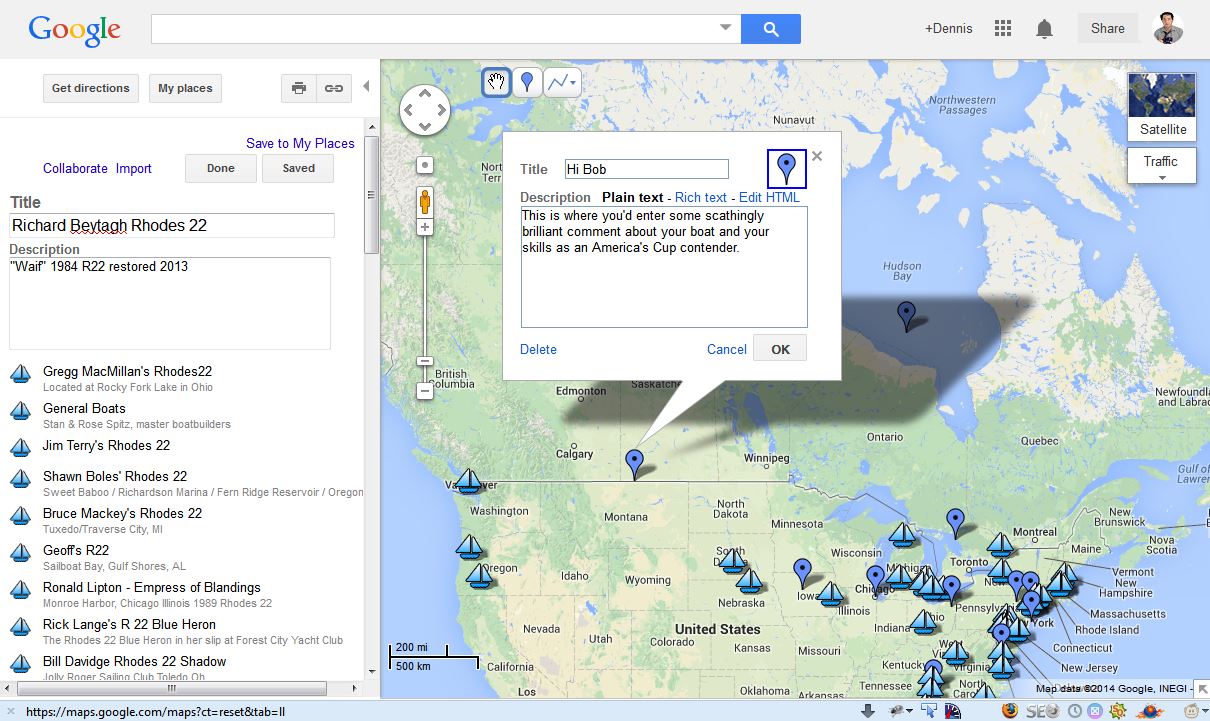Open the notifications bell
The width and height of the screenshot is (1210, 721).
click(x=1044, y=29)
